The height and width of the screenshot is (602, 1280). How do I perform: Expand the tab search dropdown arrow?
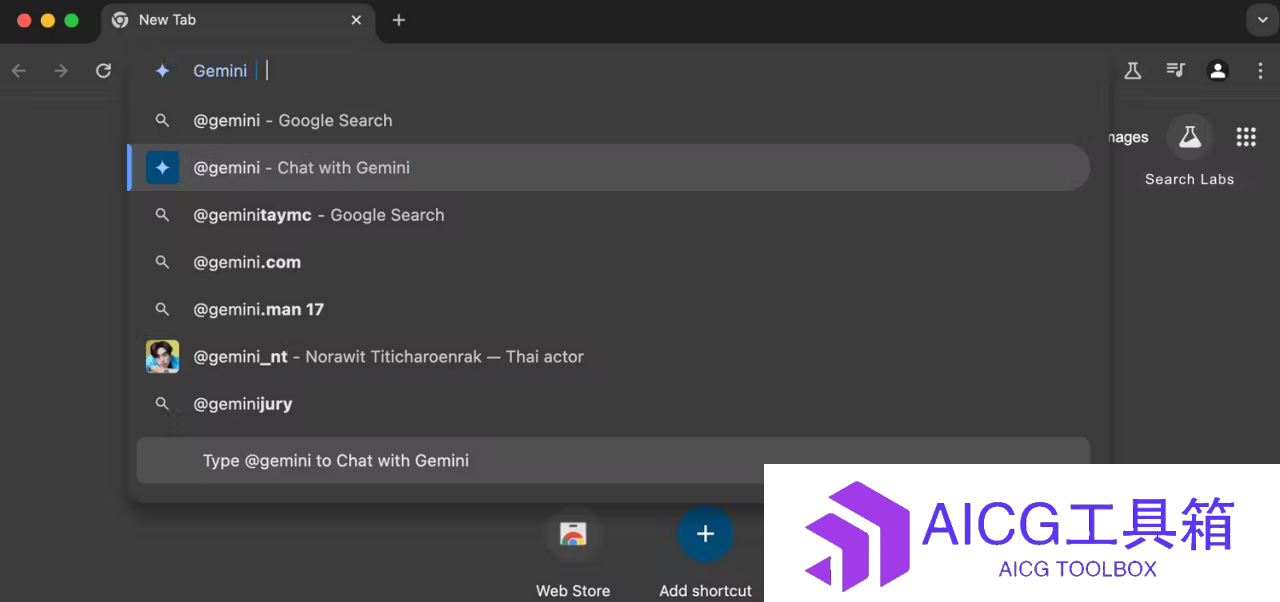1260,20
